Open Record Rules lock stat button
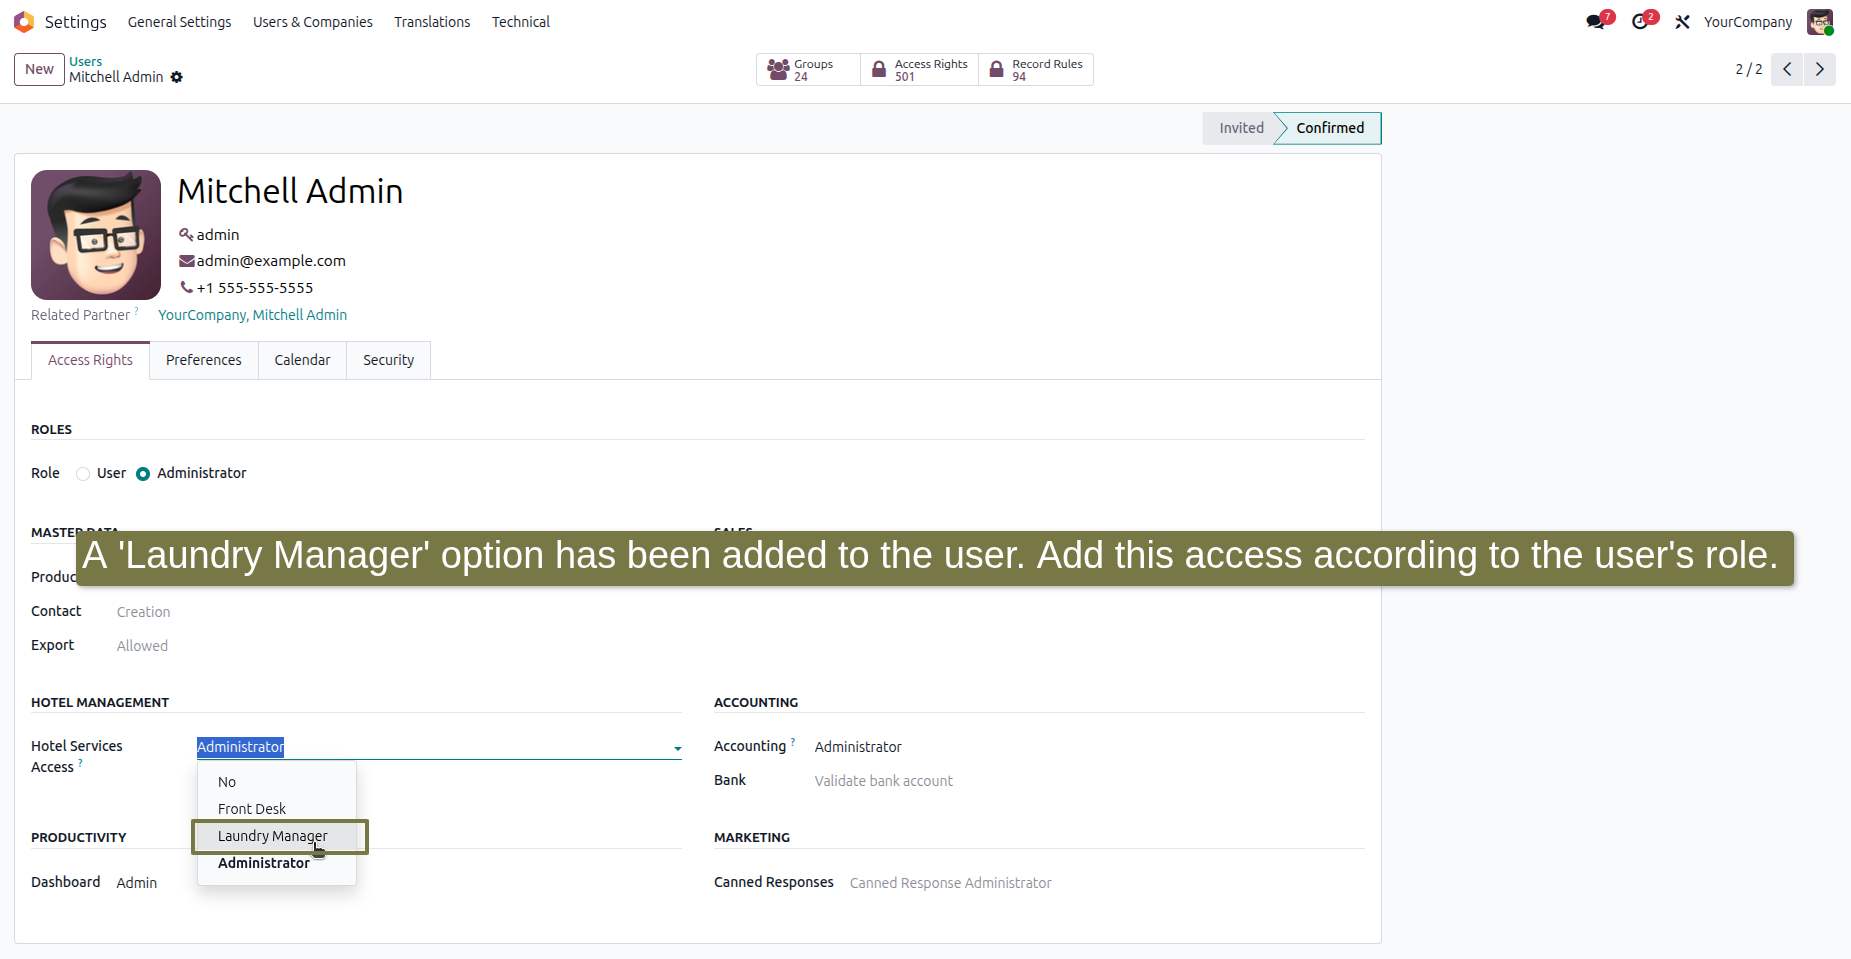 click(x=1036, y=69)
